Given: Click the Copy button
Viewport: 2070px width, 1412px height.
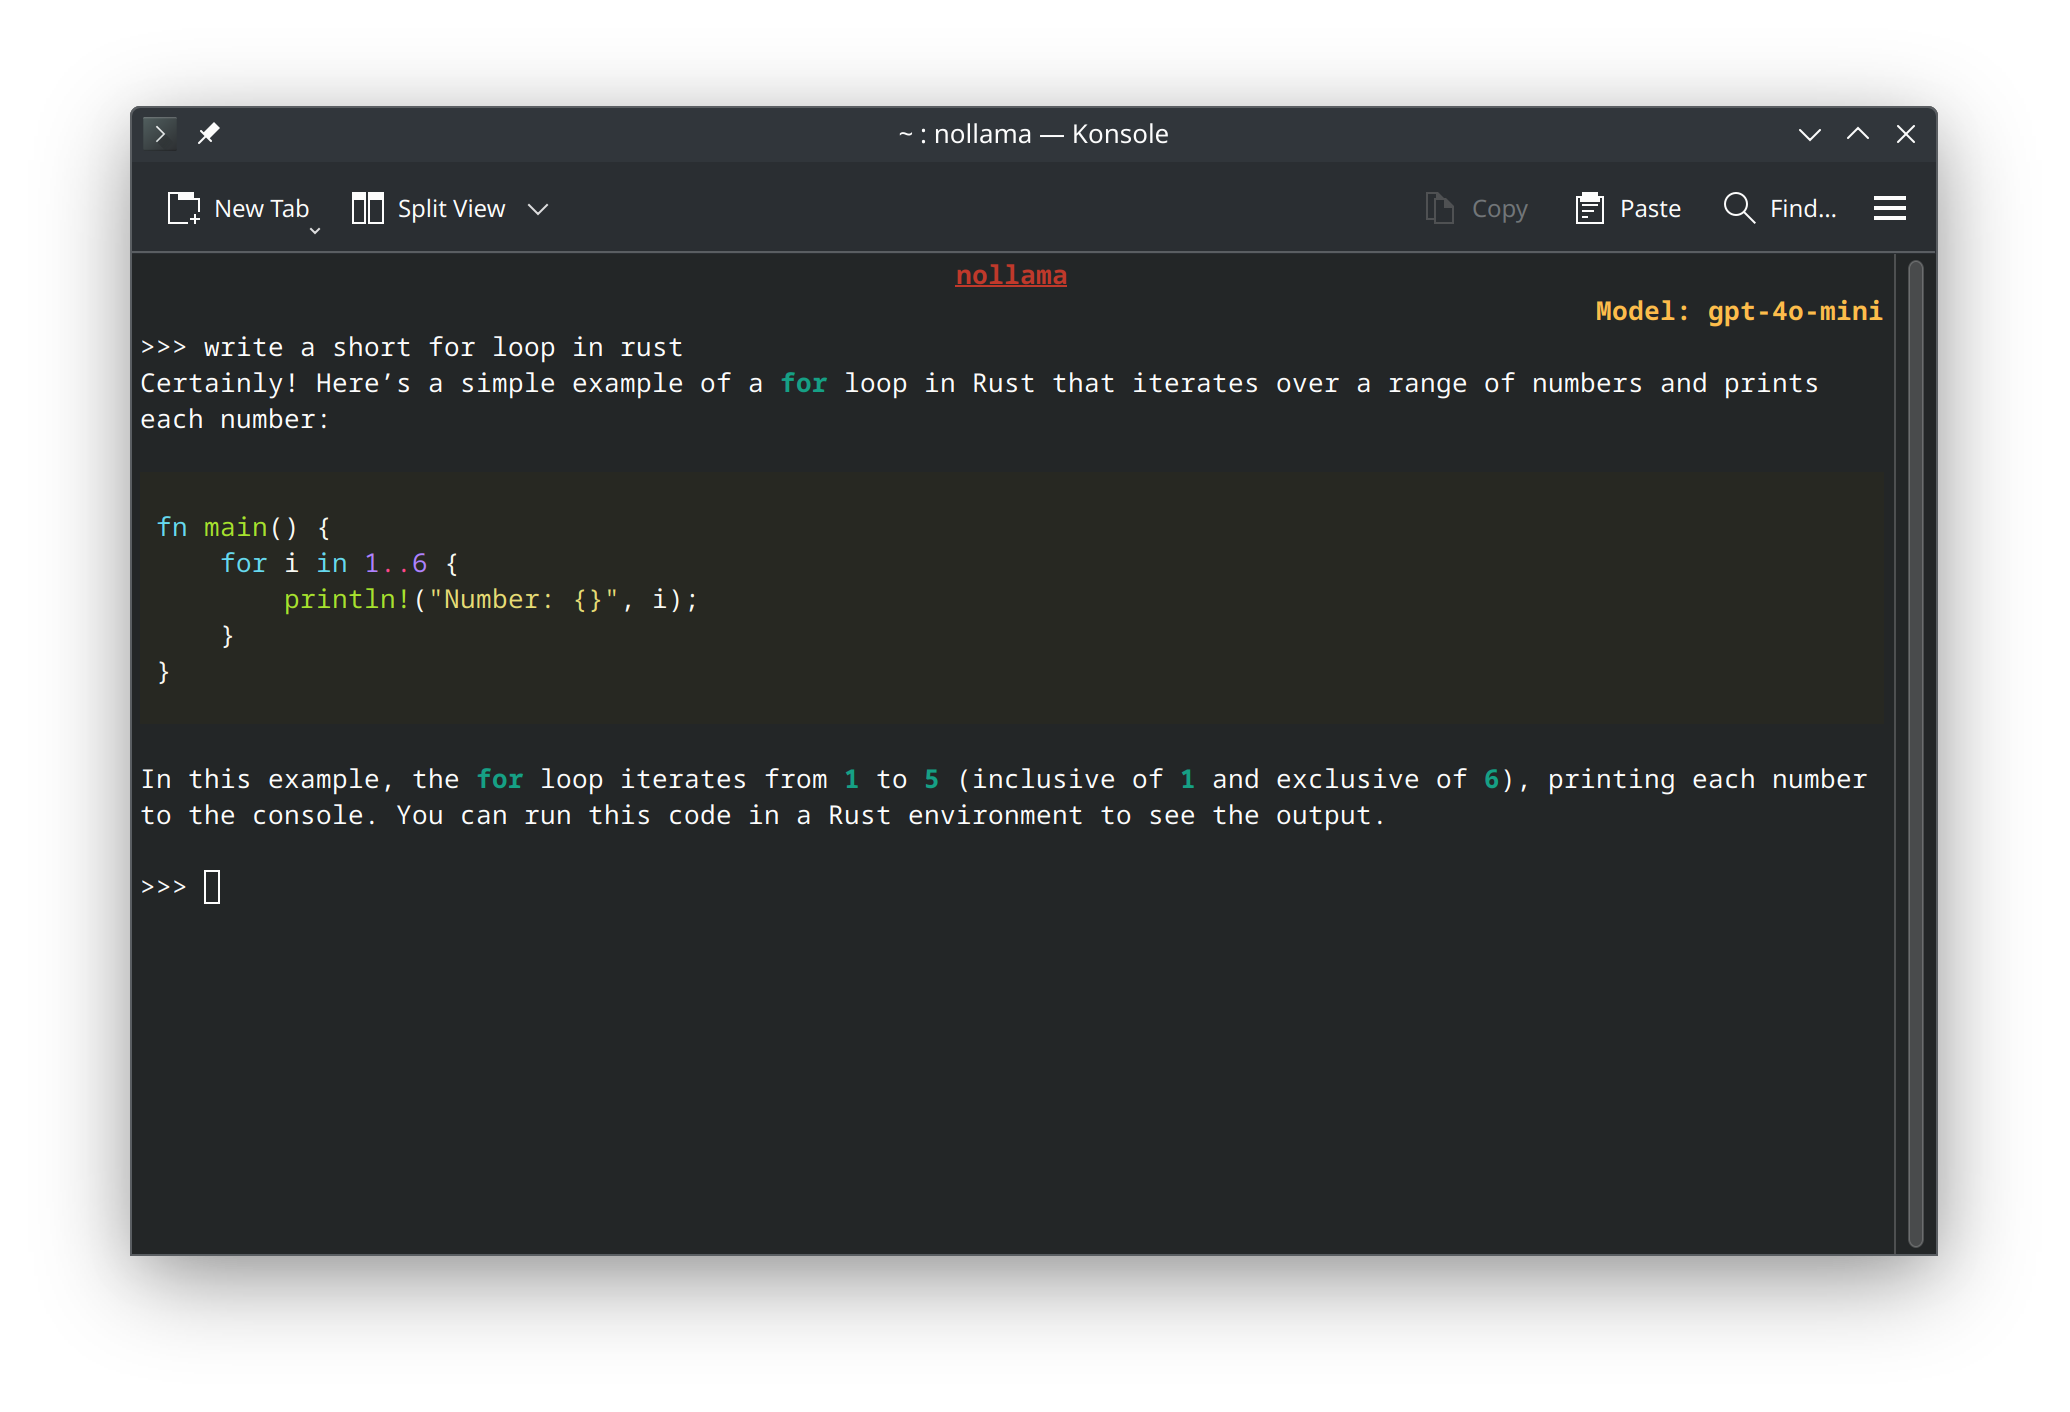Looking at the screenshot, I should [1475, 206].
